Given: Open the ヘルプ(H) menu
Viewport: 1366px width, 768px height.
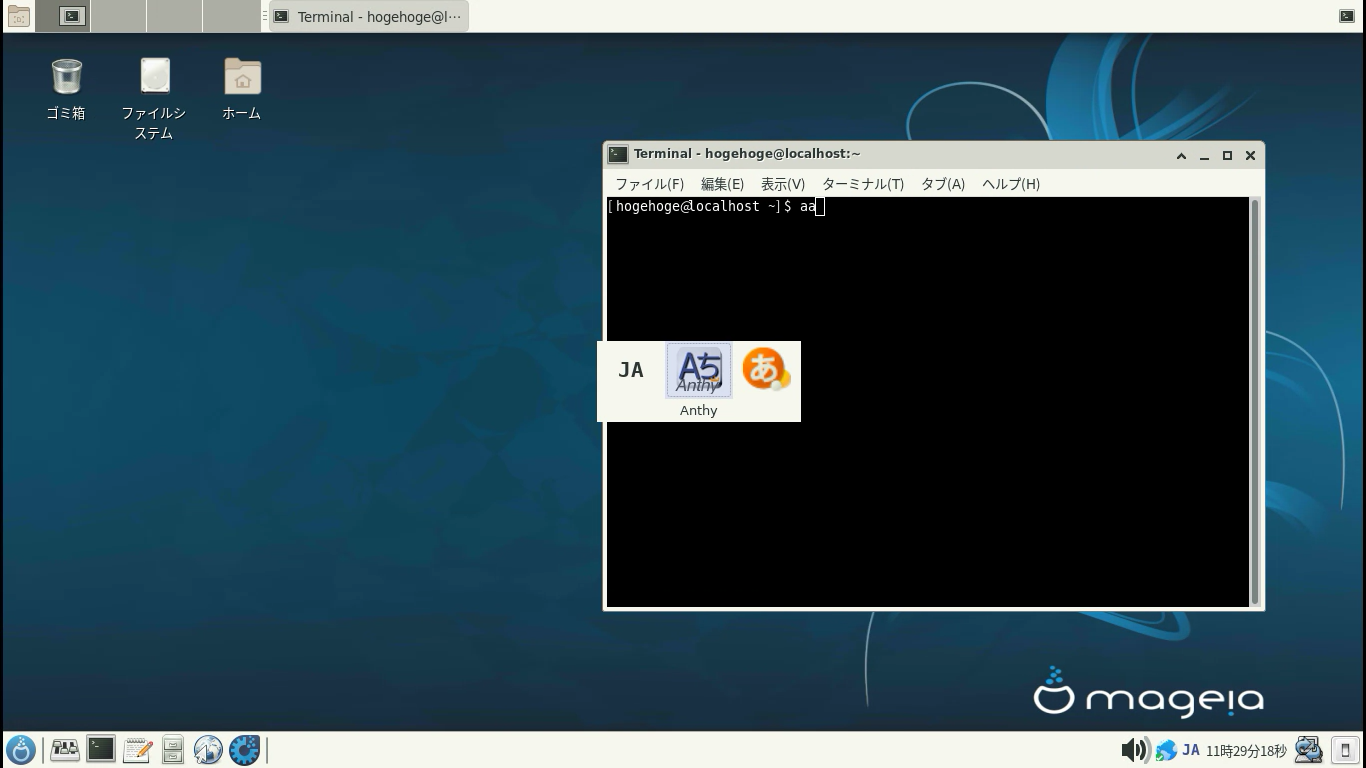Looking at the screenshot, I should pos(1011,184).
